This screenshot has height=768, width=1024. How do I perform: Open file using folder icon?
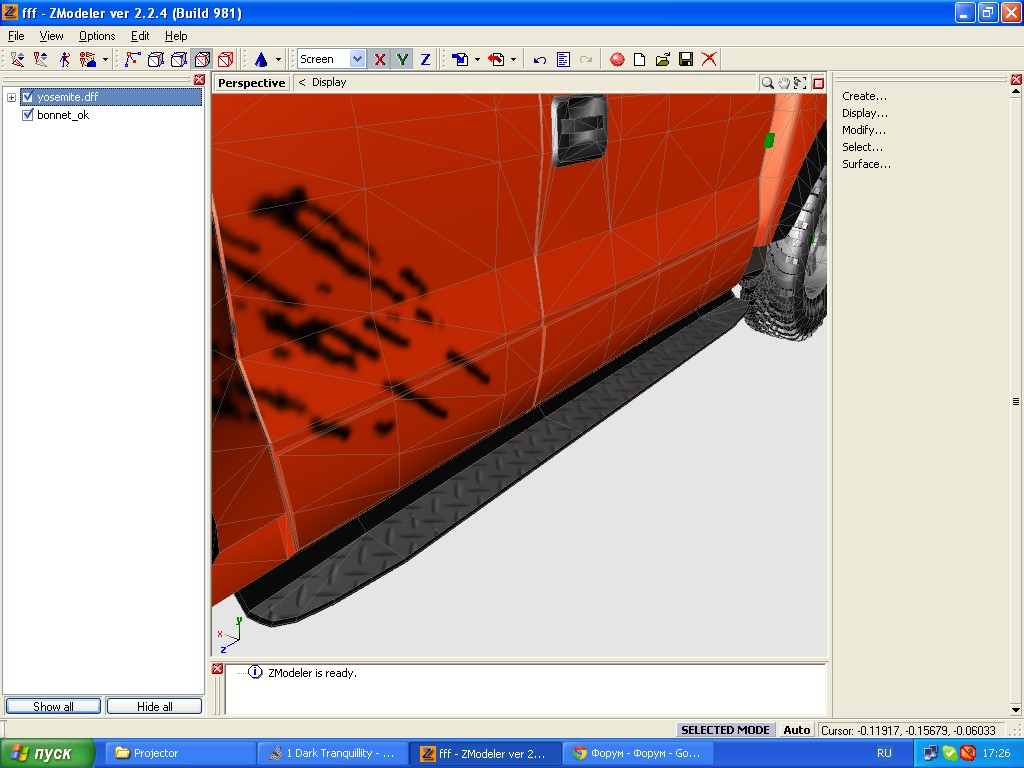click(663, 59)
